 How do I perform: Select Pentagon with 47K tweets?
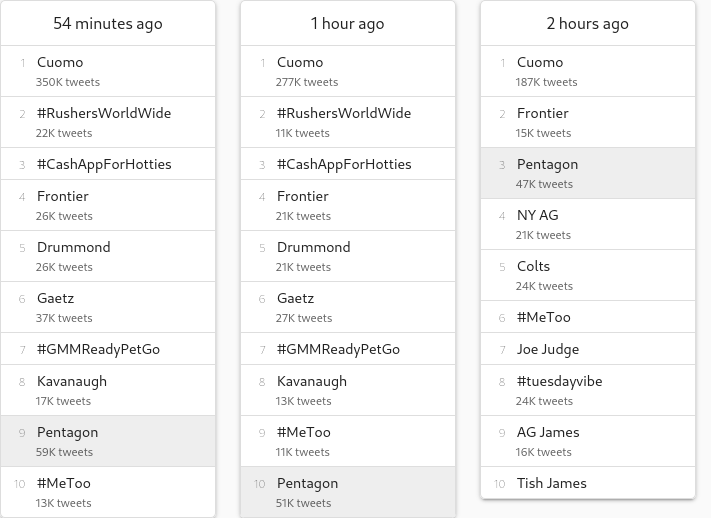[588, 173]
